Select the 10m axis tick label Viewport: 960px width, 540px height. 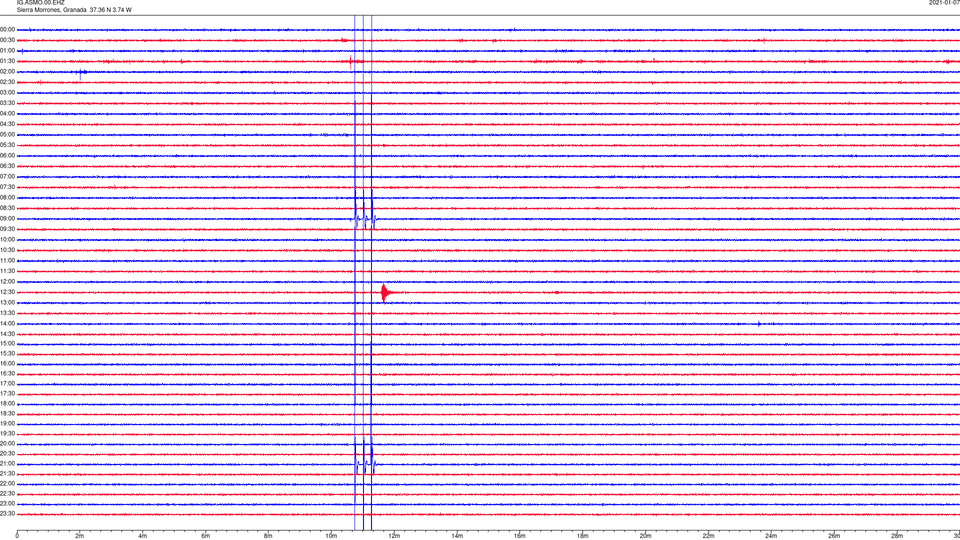coord(331,536)
